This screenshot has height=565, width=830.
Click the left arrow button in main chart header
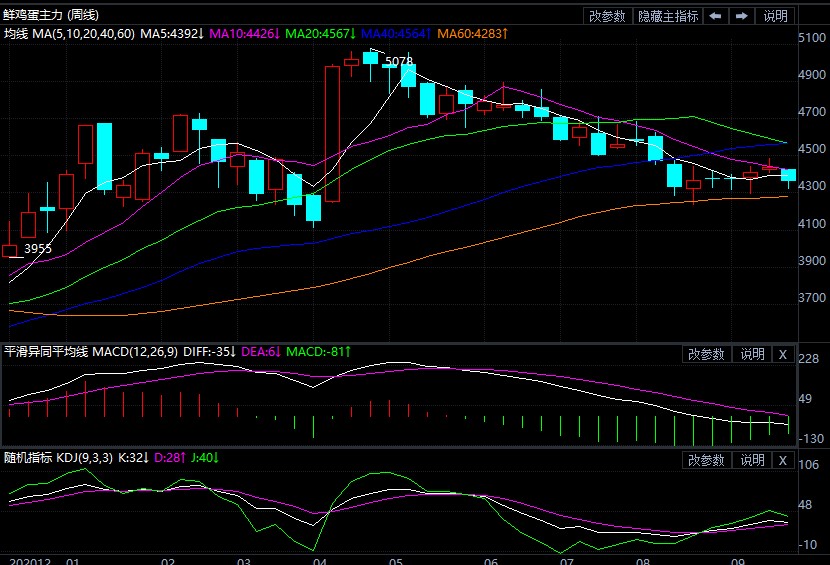click(715, 16)
